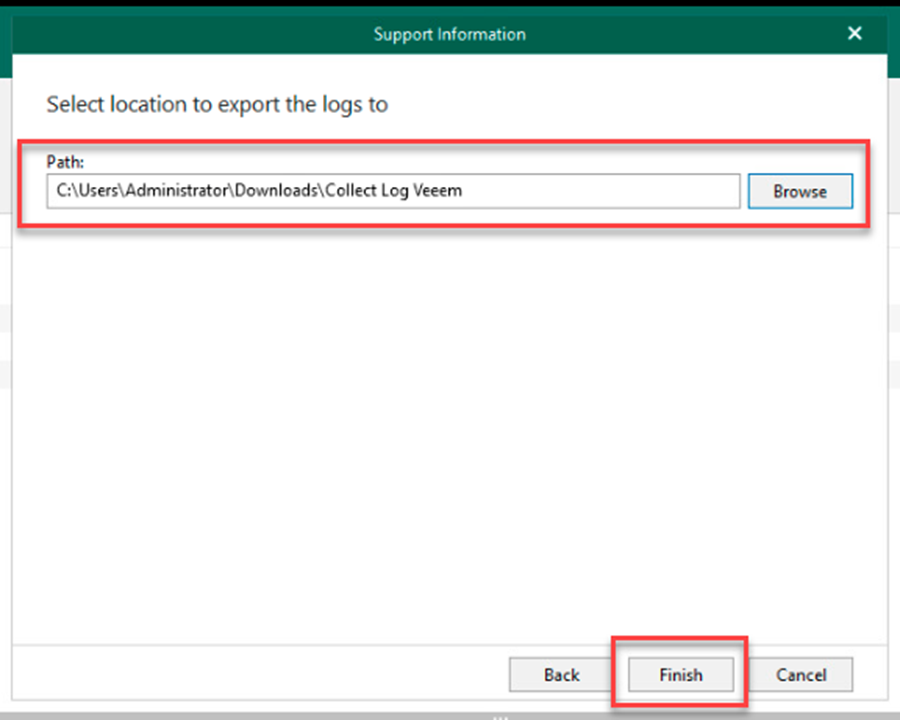
Task: Click empty space right of the path text
Action: (x=600, y=191)
